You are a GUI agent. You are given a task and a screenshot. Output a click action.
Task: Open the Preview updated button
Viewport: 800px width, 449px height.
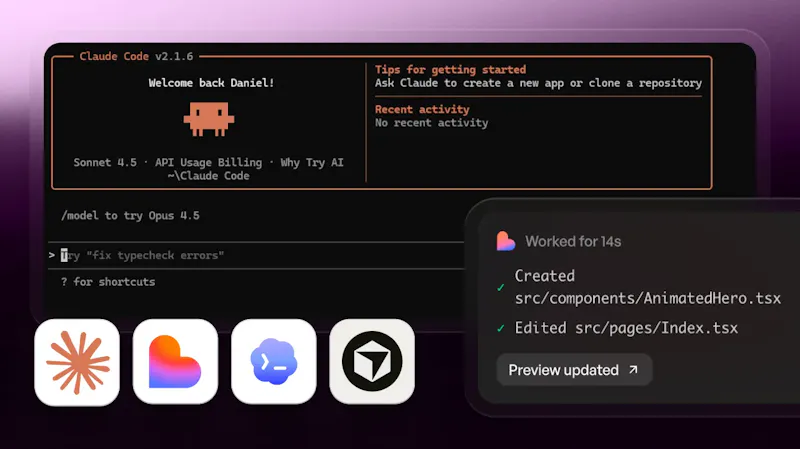574,370
